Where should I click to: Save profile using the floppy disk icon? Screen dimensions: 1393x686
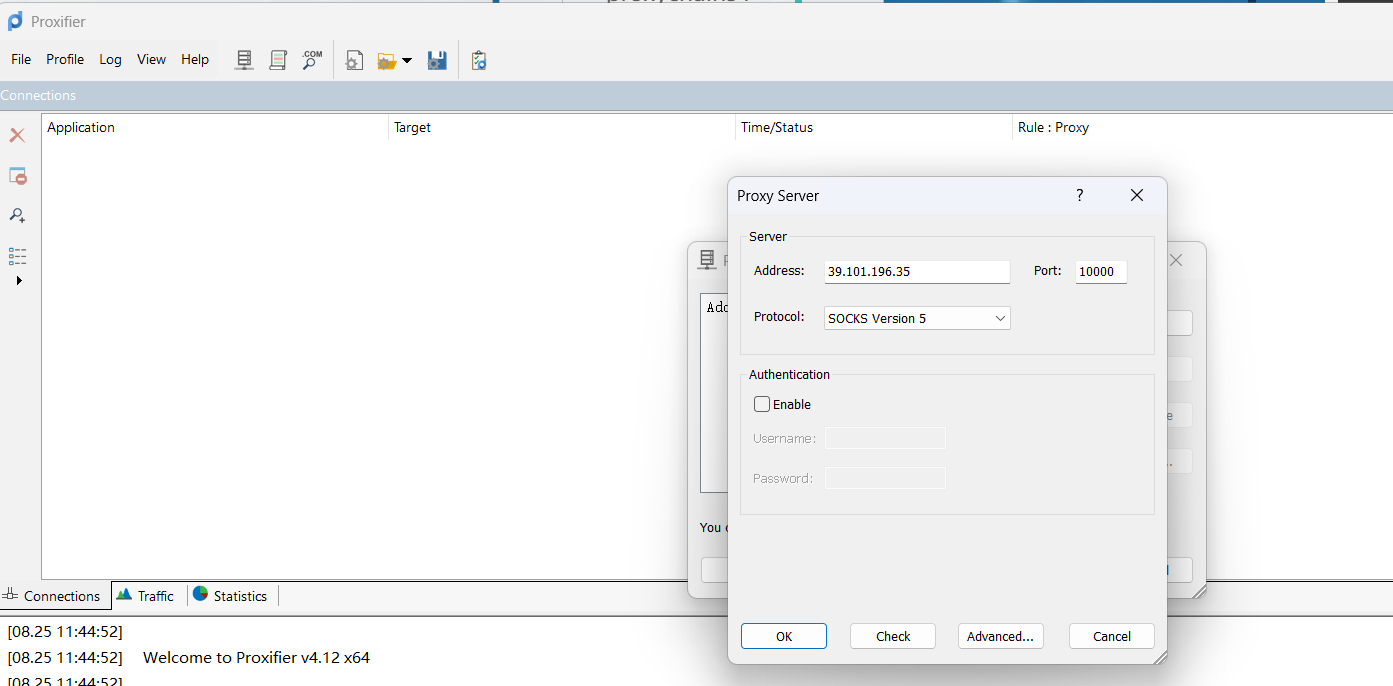tap(437, 61)
